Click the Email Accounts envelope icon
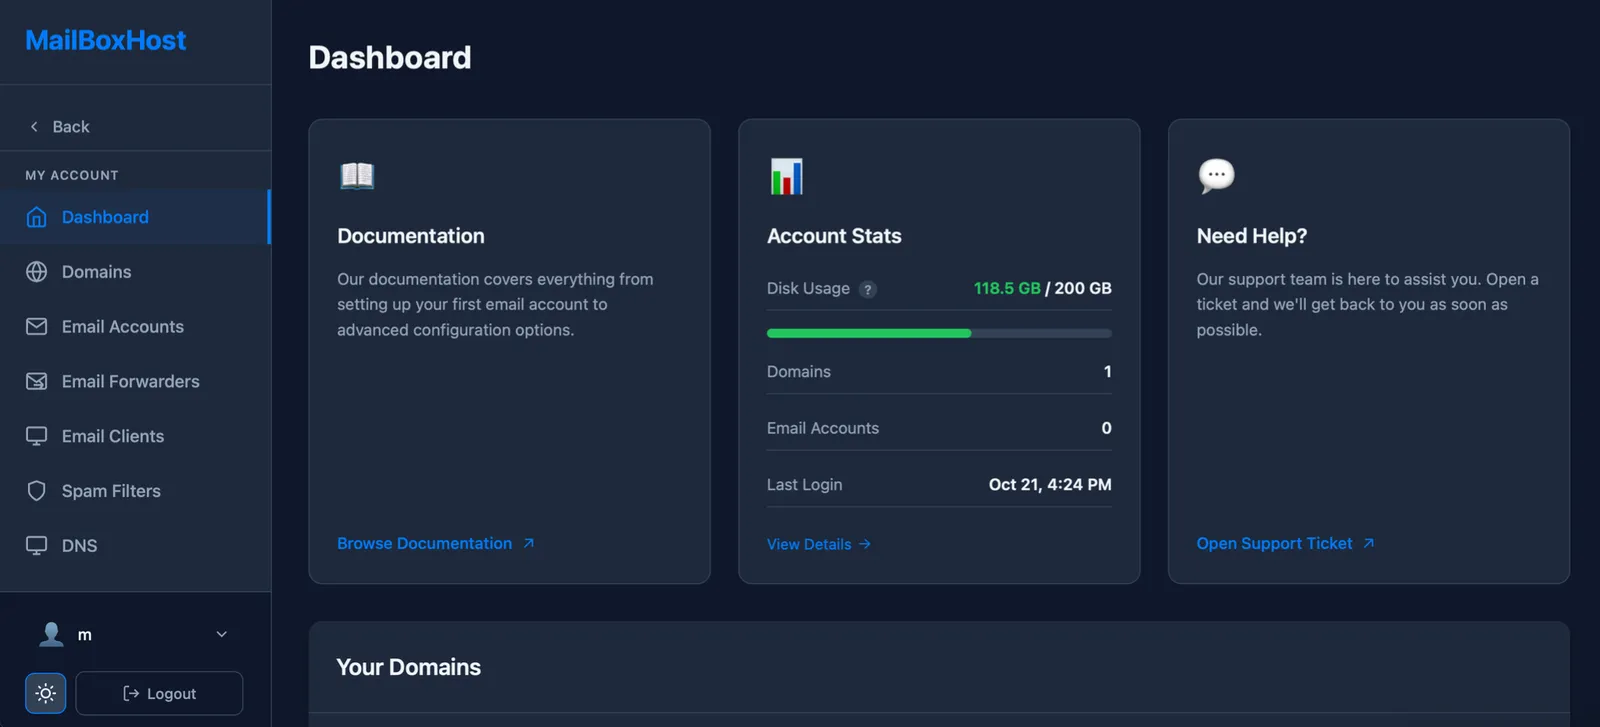 [x=37, y=327]
